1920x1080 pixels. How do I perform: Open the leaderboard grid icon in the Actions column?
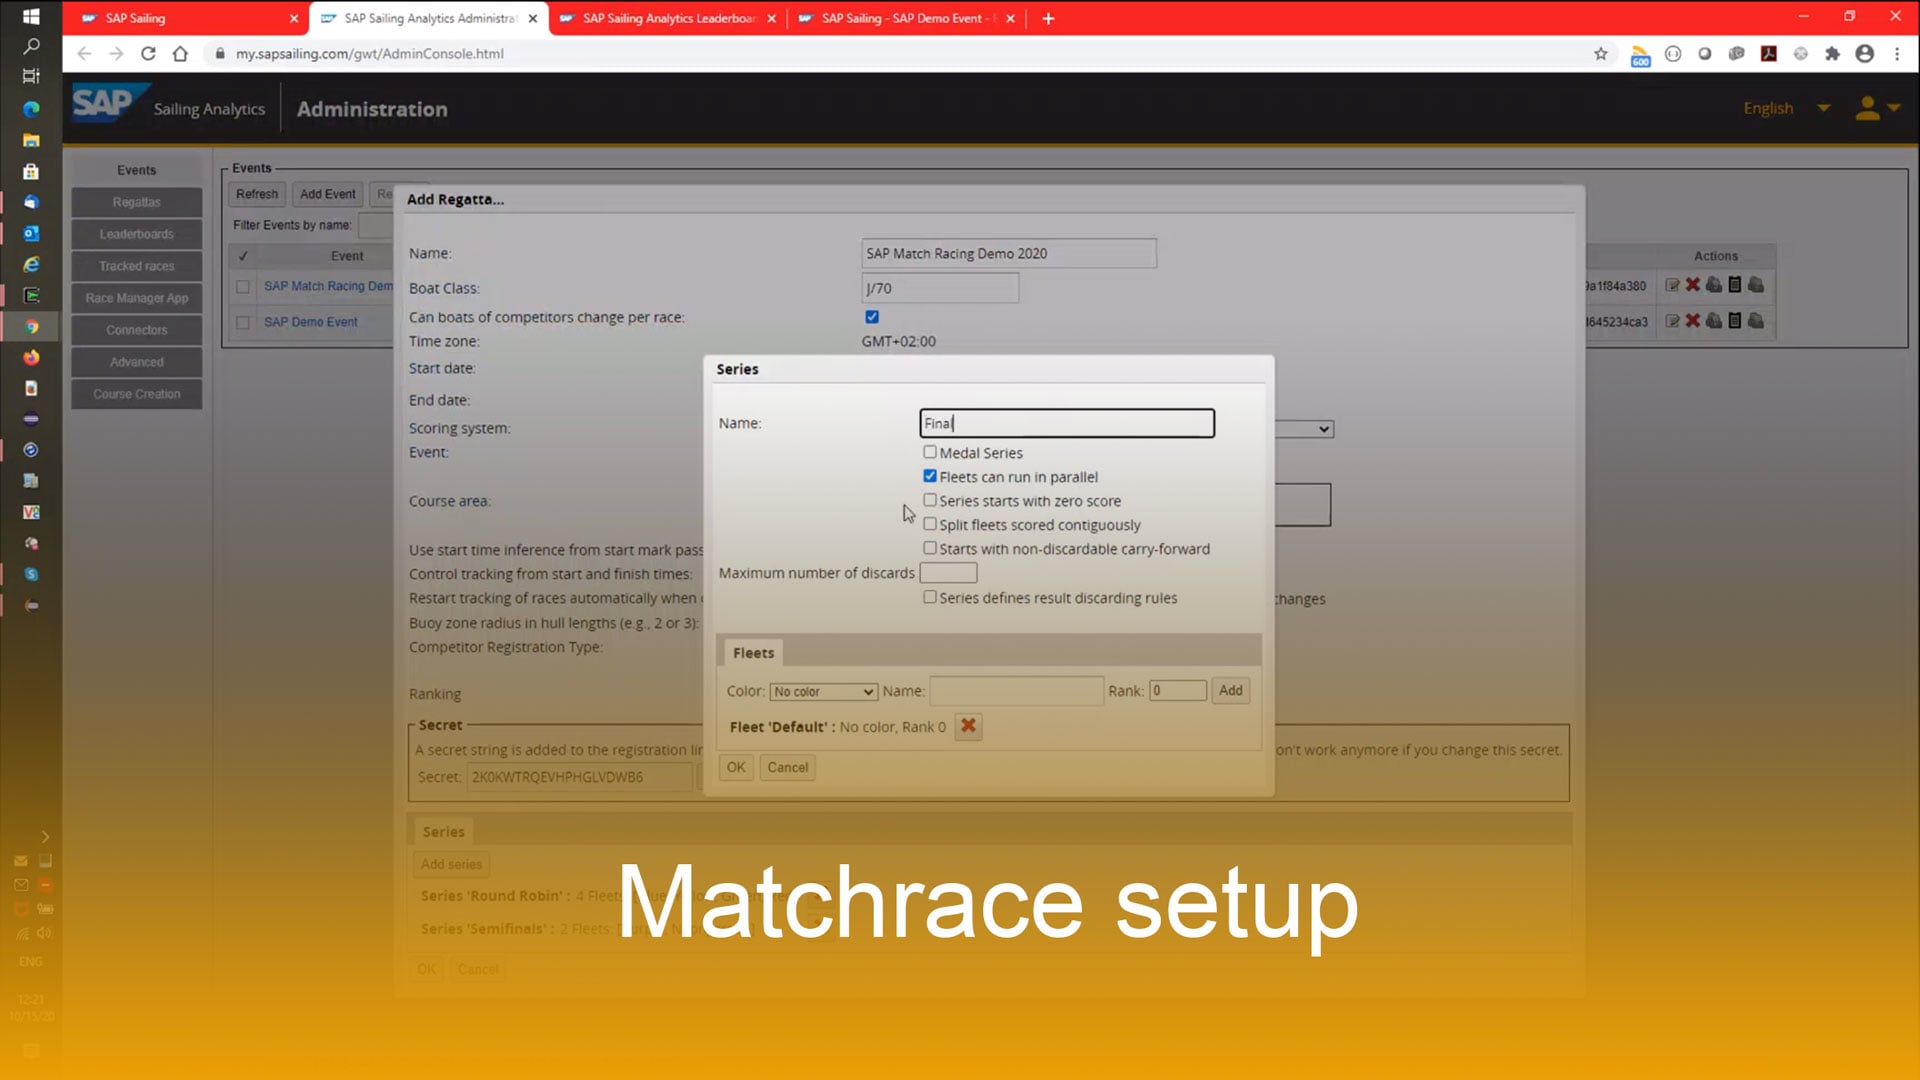tap(1736, 285)
